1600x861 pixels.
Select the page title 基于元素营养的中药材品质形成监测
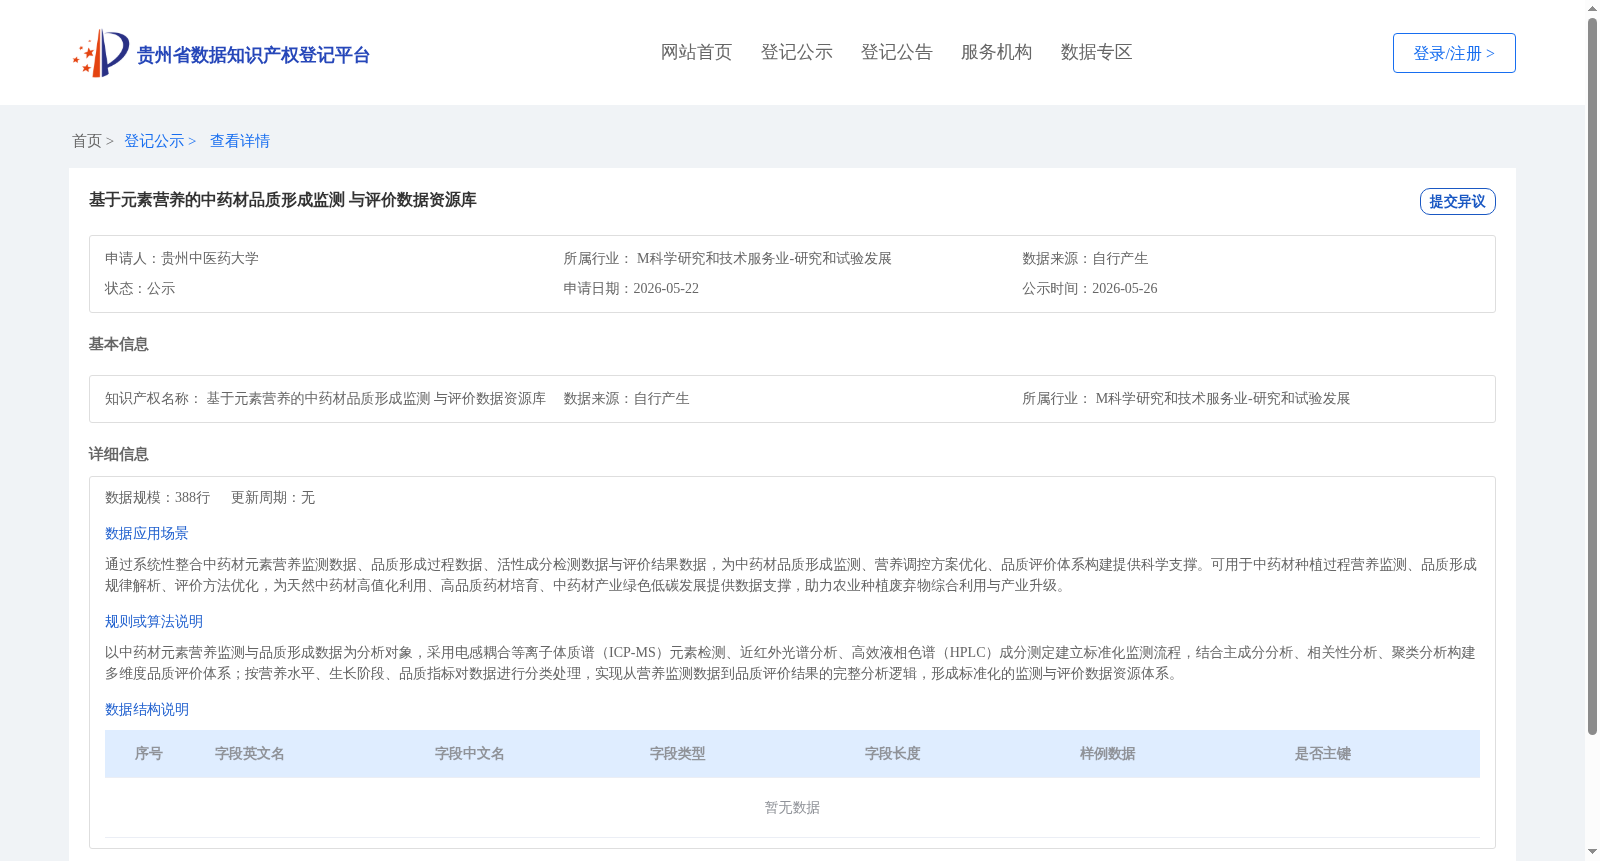283,200
